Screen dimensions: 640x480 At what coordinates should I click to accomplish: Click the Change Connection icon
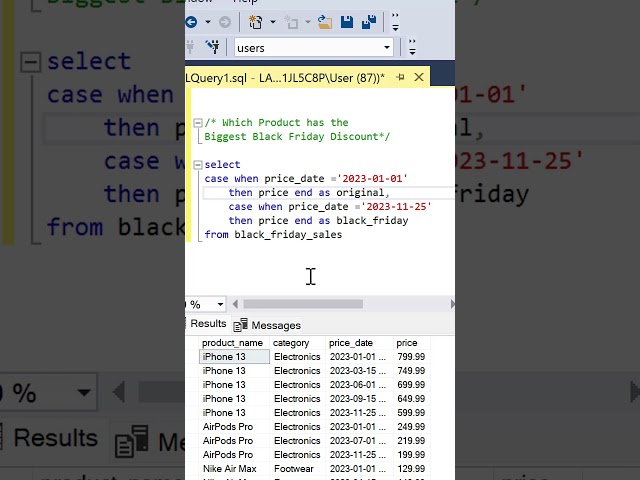[x=212, y=47]
